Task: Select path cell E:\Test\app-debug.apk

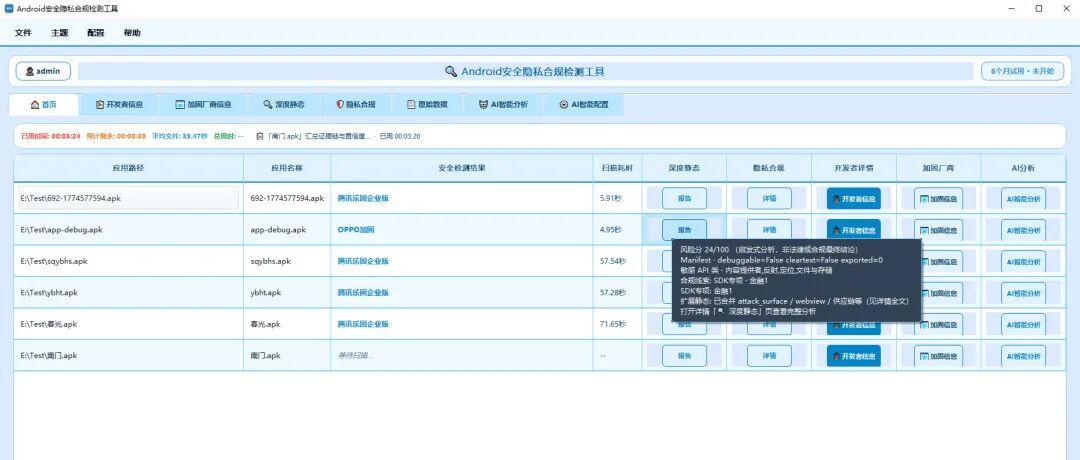Action: (128, 230)
